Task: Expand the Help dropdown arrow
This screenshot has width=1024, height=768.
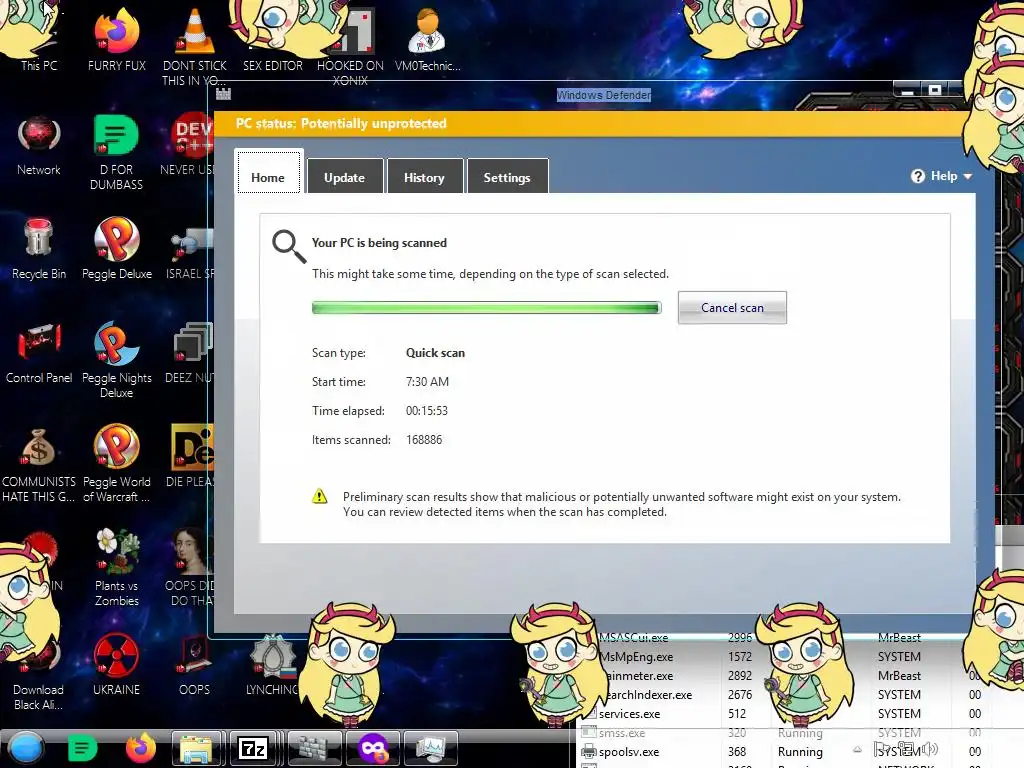Action: pyautogui.click(x=968, y=176)
